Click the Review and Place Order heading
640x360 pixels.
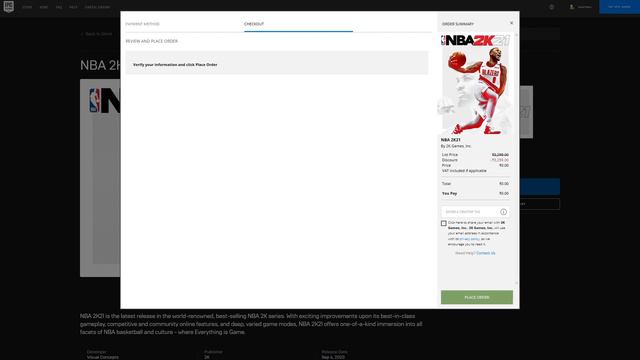(151, 41)
